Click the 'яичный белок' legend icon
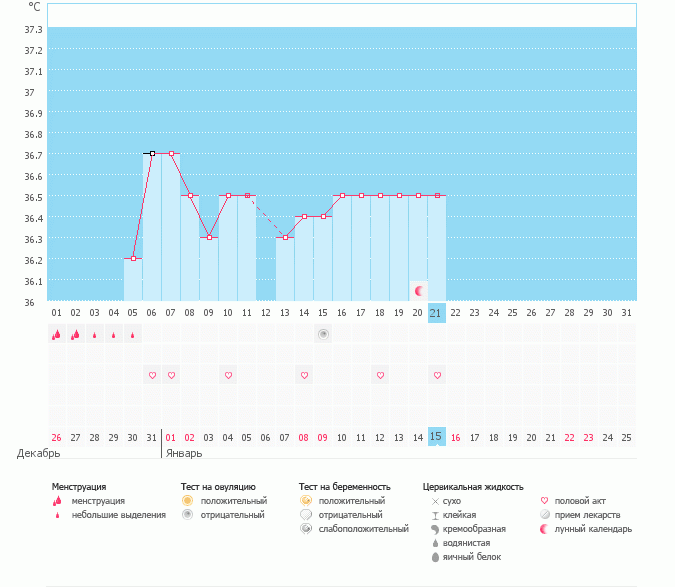 tap(435, 557)
